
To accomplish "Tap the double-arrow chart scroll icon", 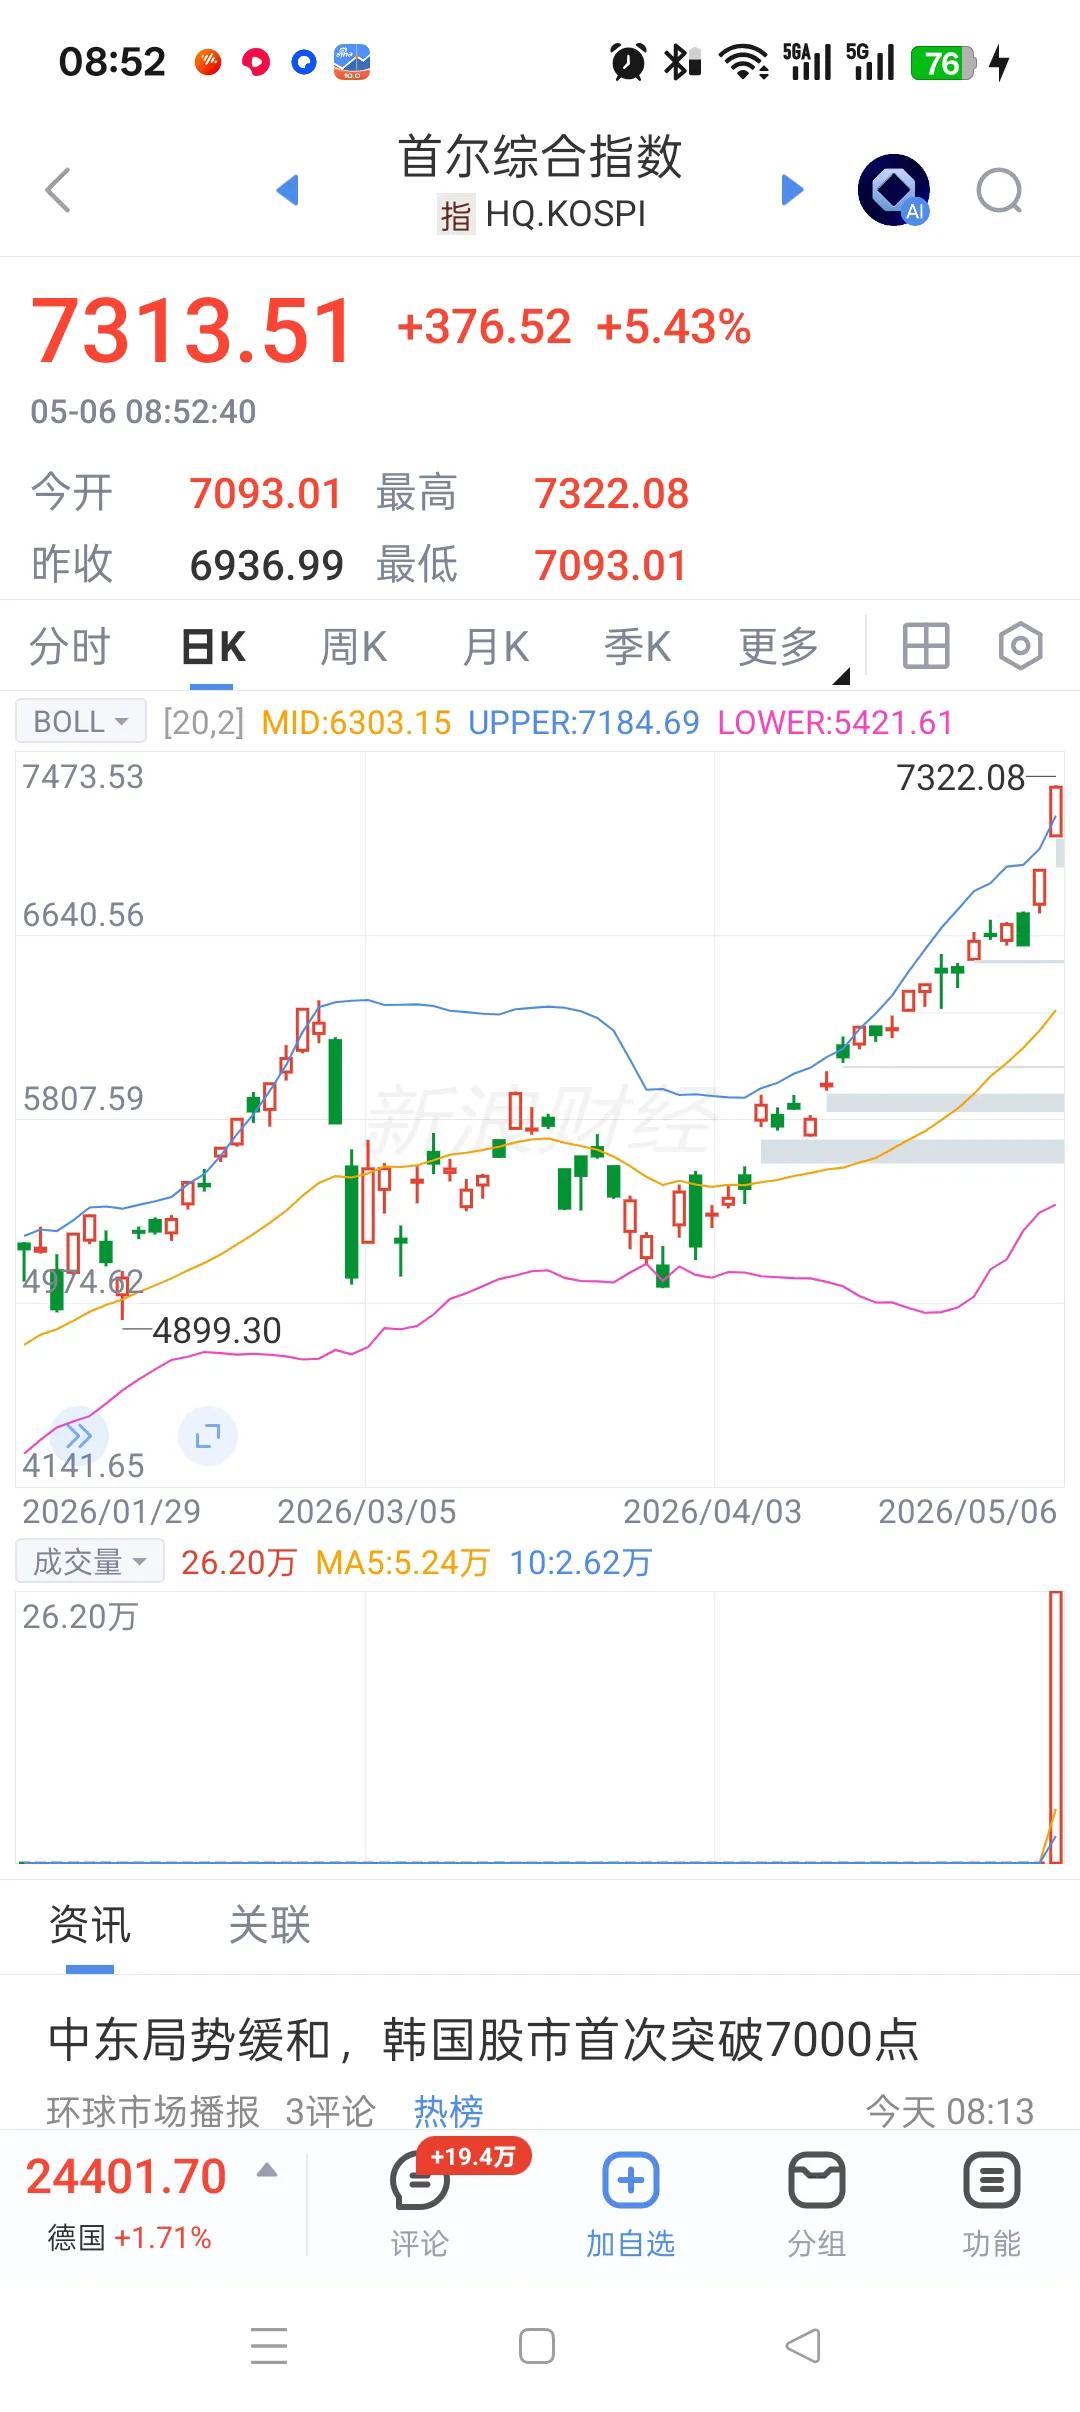I will pyautogui.click(x=79, y=1436).
